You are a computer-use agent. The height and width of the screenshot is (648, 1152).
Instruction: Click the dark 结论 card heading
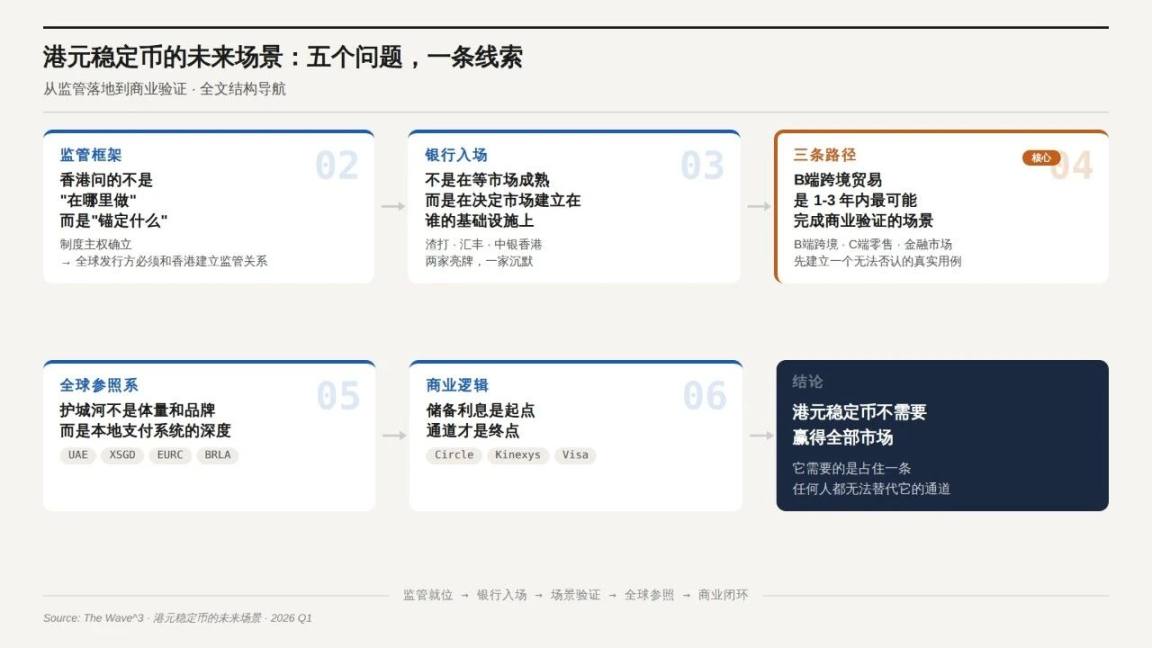tap(808, 382)
